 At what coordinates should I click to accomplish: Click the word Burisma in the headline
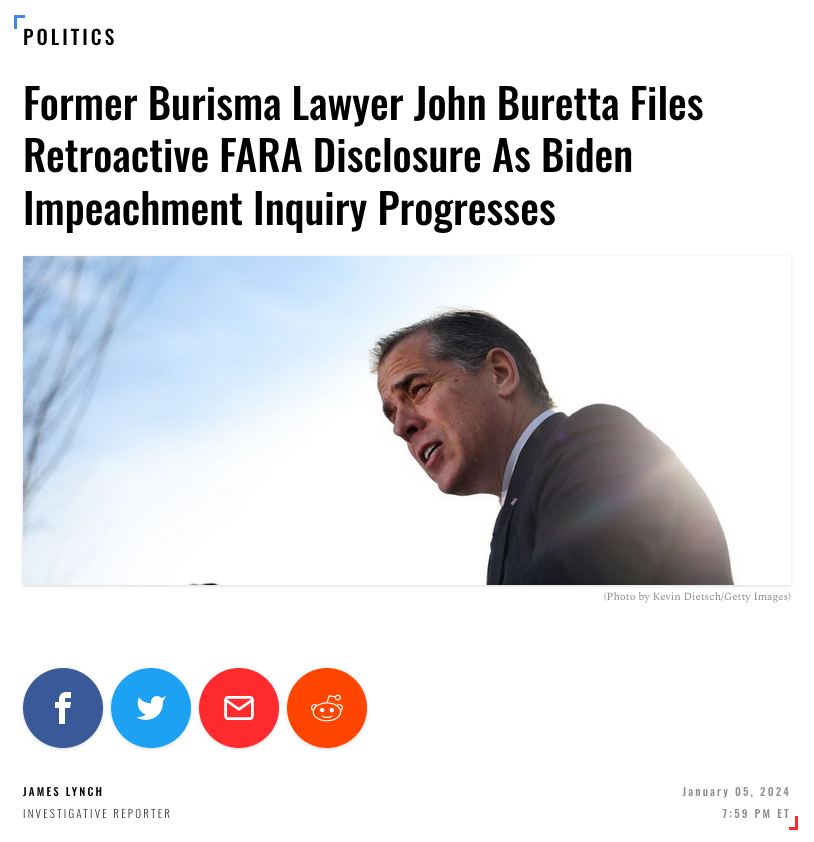215,104
